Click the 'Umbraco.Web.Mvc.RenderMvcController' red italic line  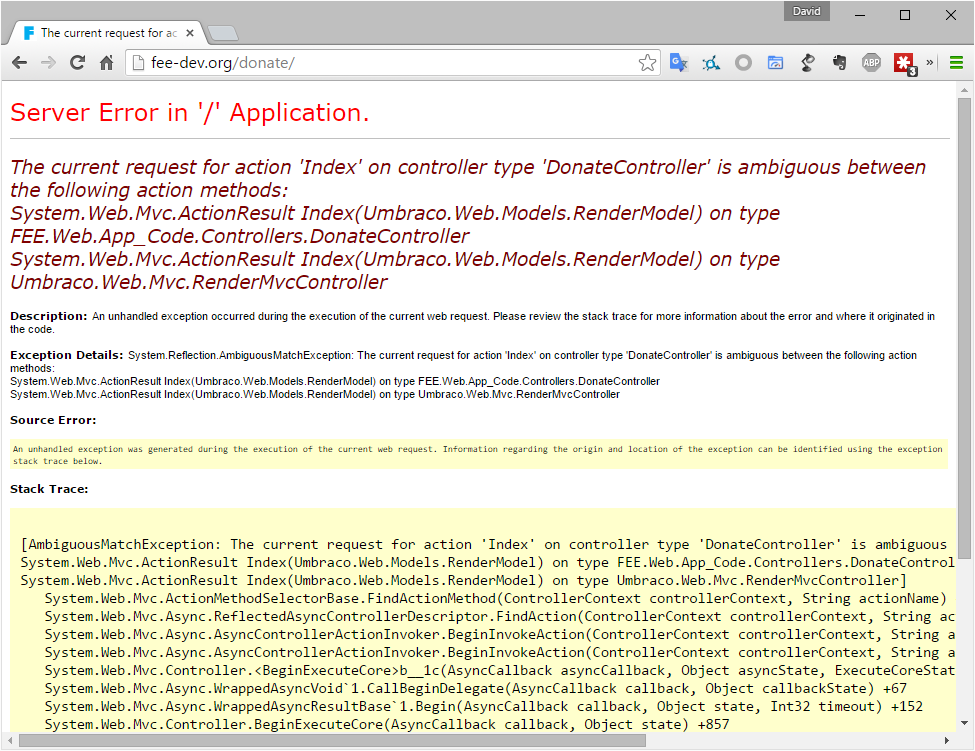click(199, 282)
